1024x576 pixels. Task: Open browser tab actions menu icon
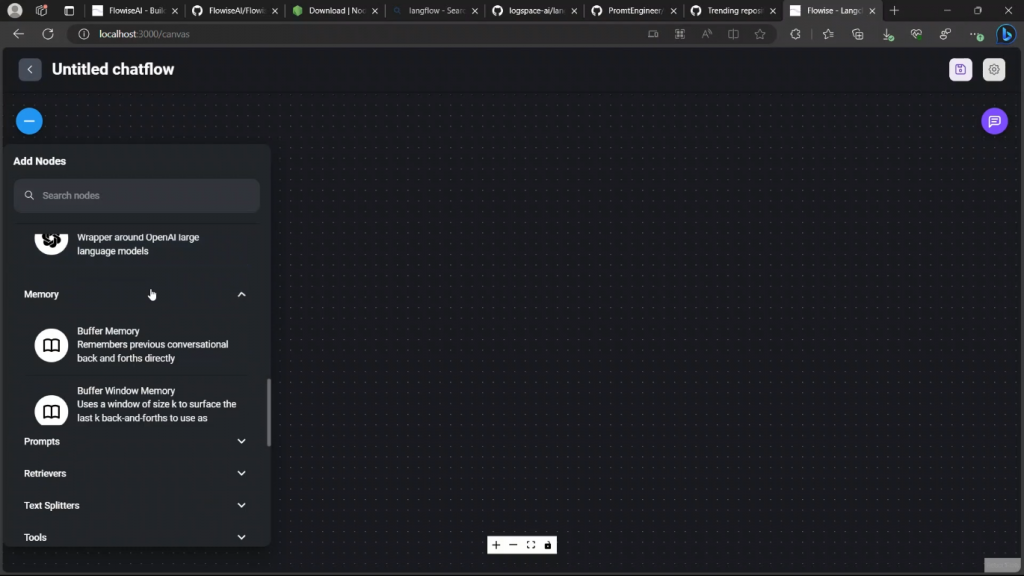click(69, 10)
